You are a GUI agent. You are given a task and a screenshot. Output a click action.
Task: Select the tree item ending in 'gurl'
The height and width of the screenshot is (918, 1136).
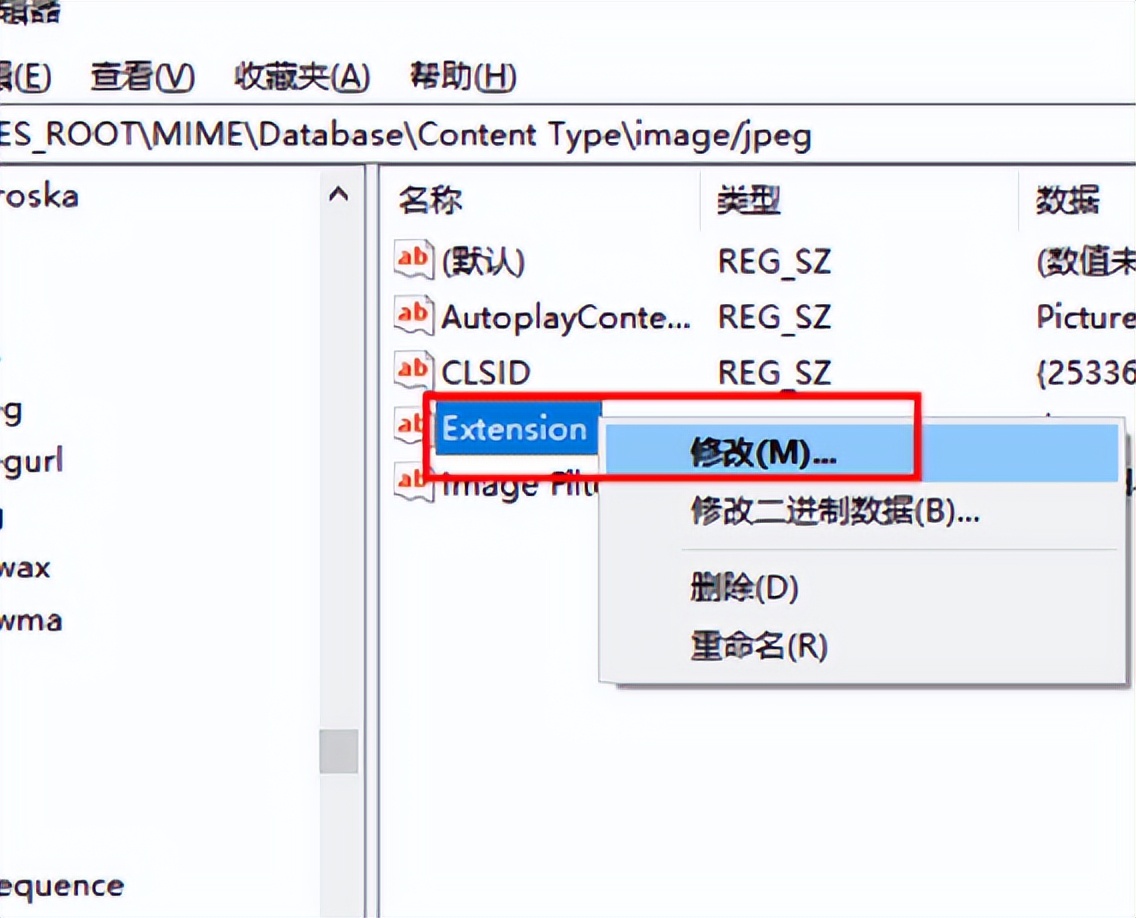[x=32, y=462]
